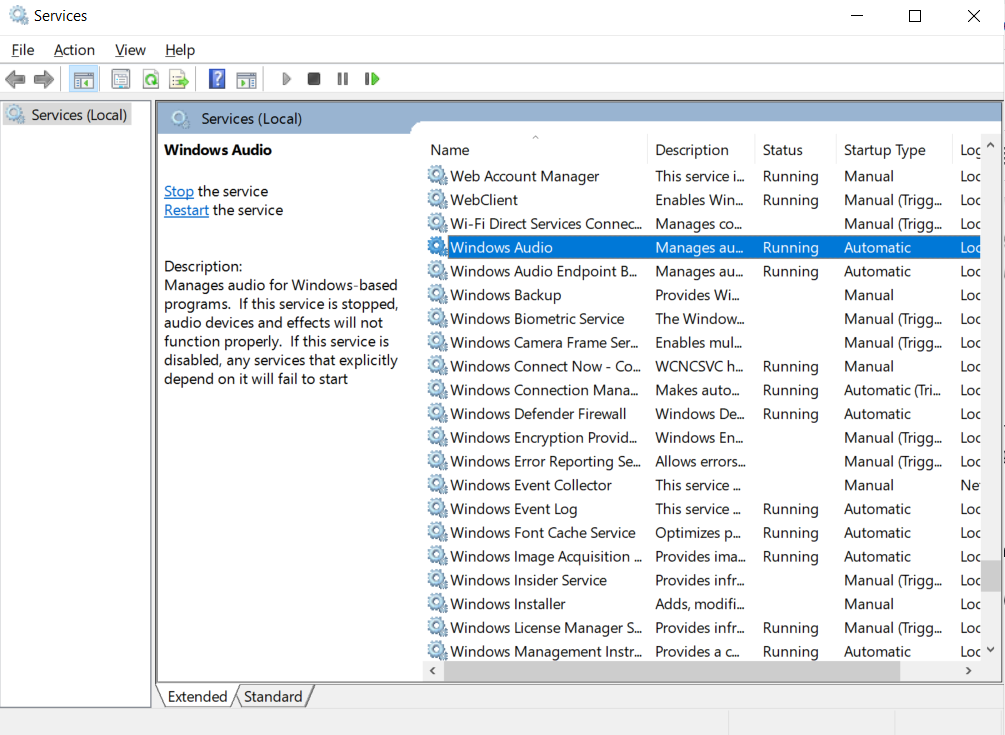This screenshot has height=735, width=1005.
Task: Select the Windows Camera Frame Ser... service
Action: 703,342
